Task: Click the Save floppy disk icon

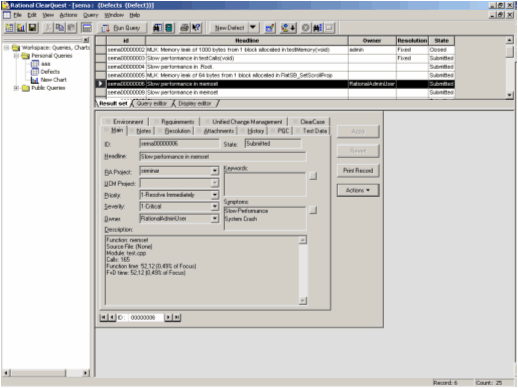Action: click(32, 28)
